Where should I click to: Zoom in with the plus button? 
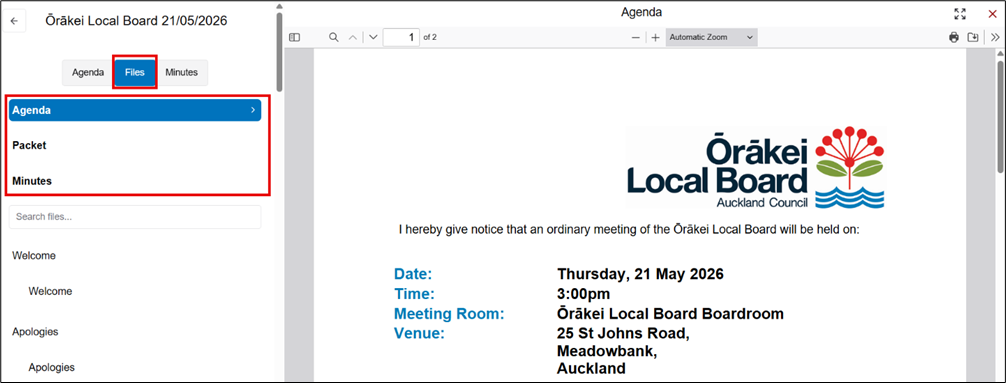point(655,37)
